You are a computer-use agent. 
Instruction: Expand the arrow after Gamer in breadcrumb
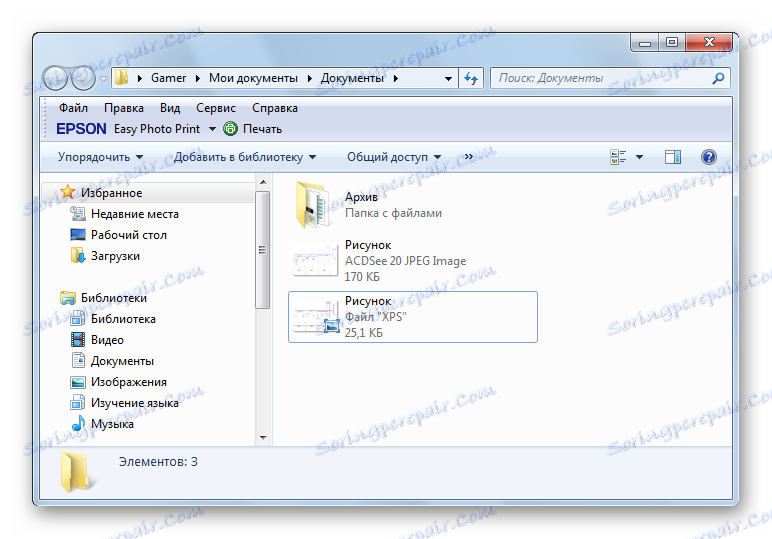[x=197, y=78]
